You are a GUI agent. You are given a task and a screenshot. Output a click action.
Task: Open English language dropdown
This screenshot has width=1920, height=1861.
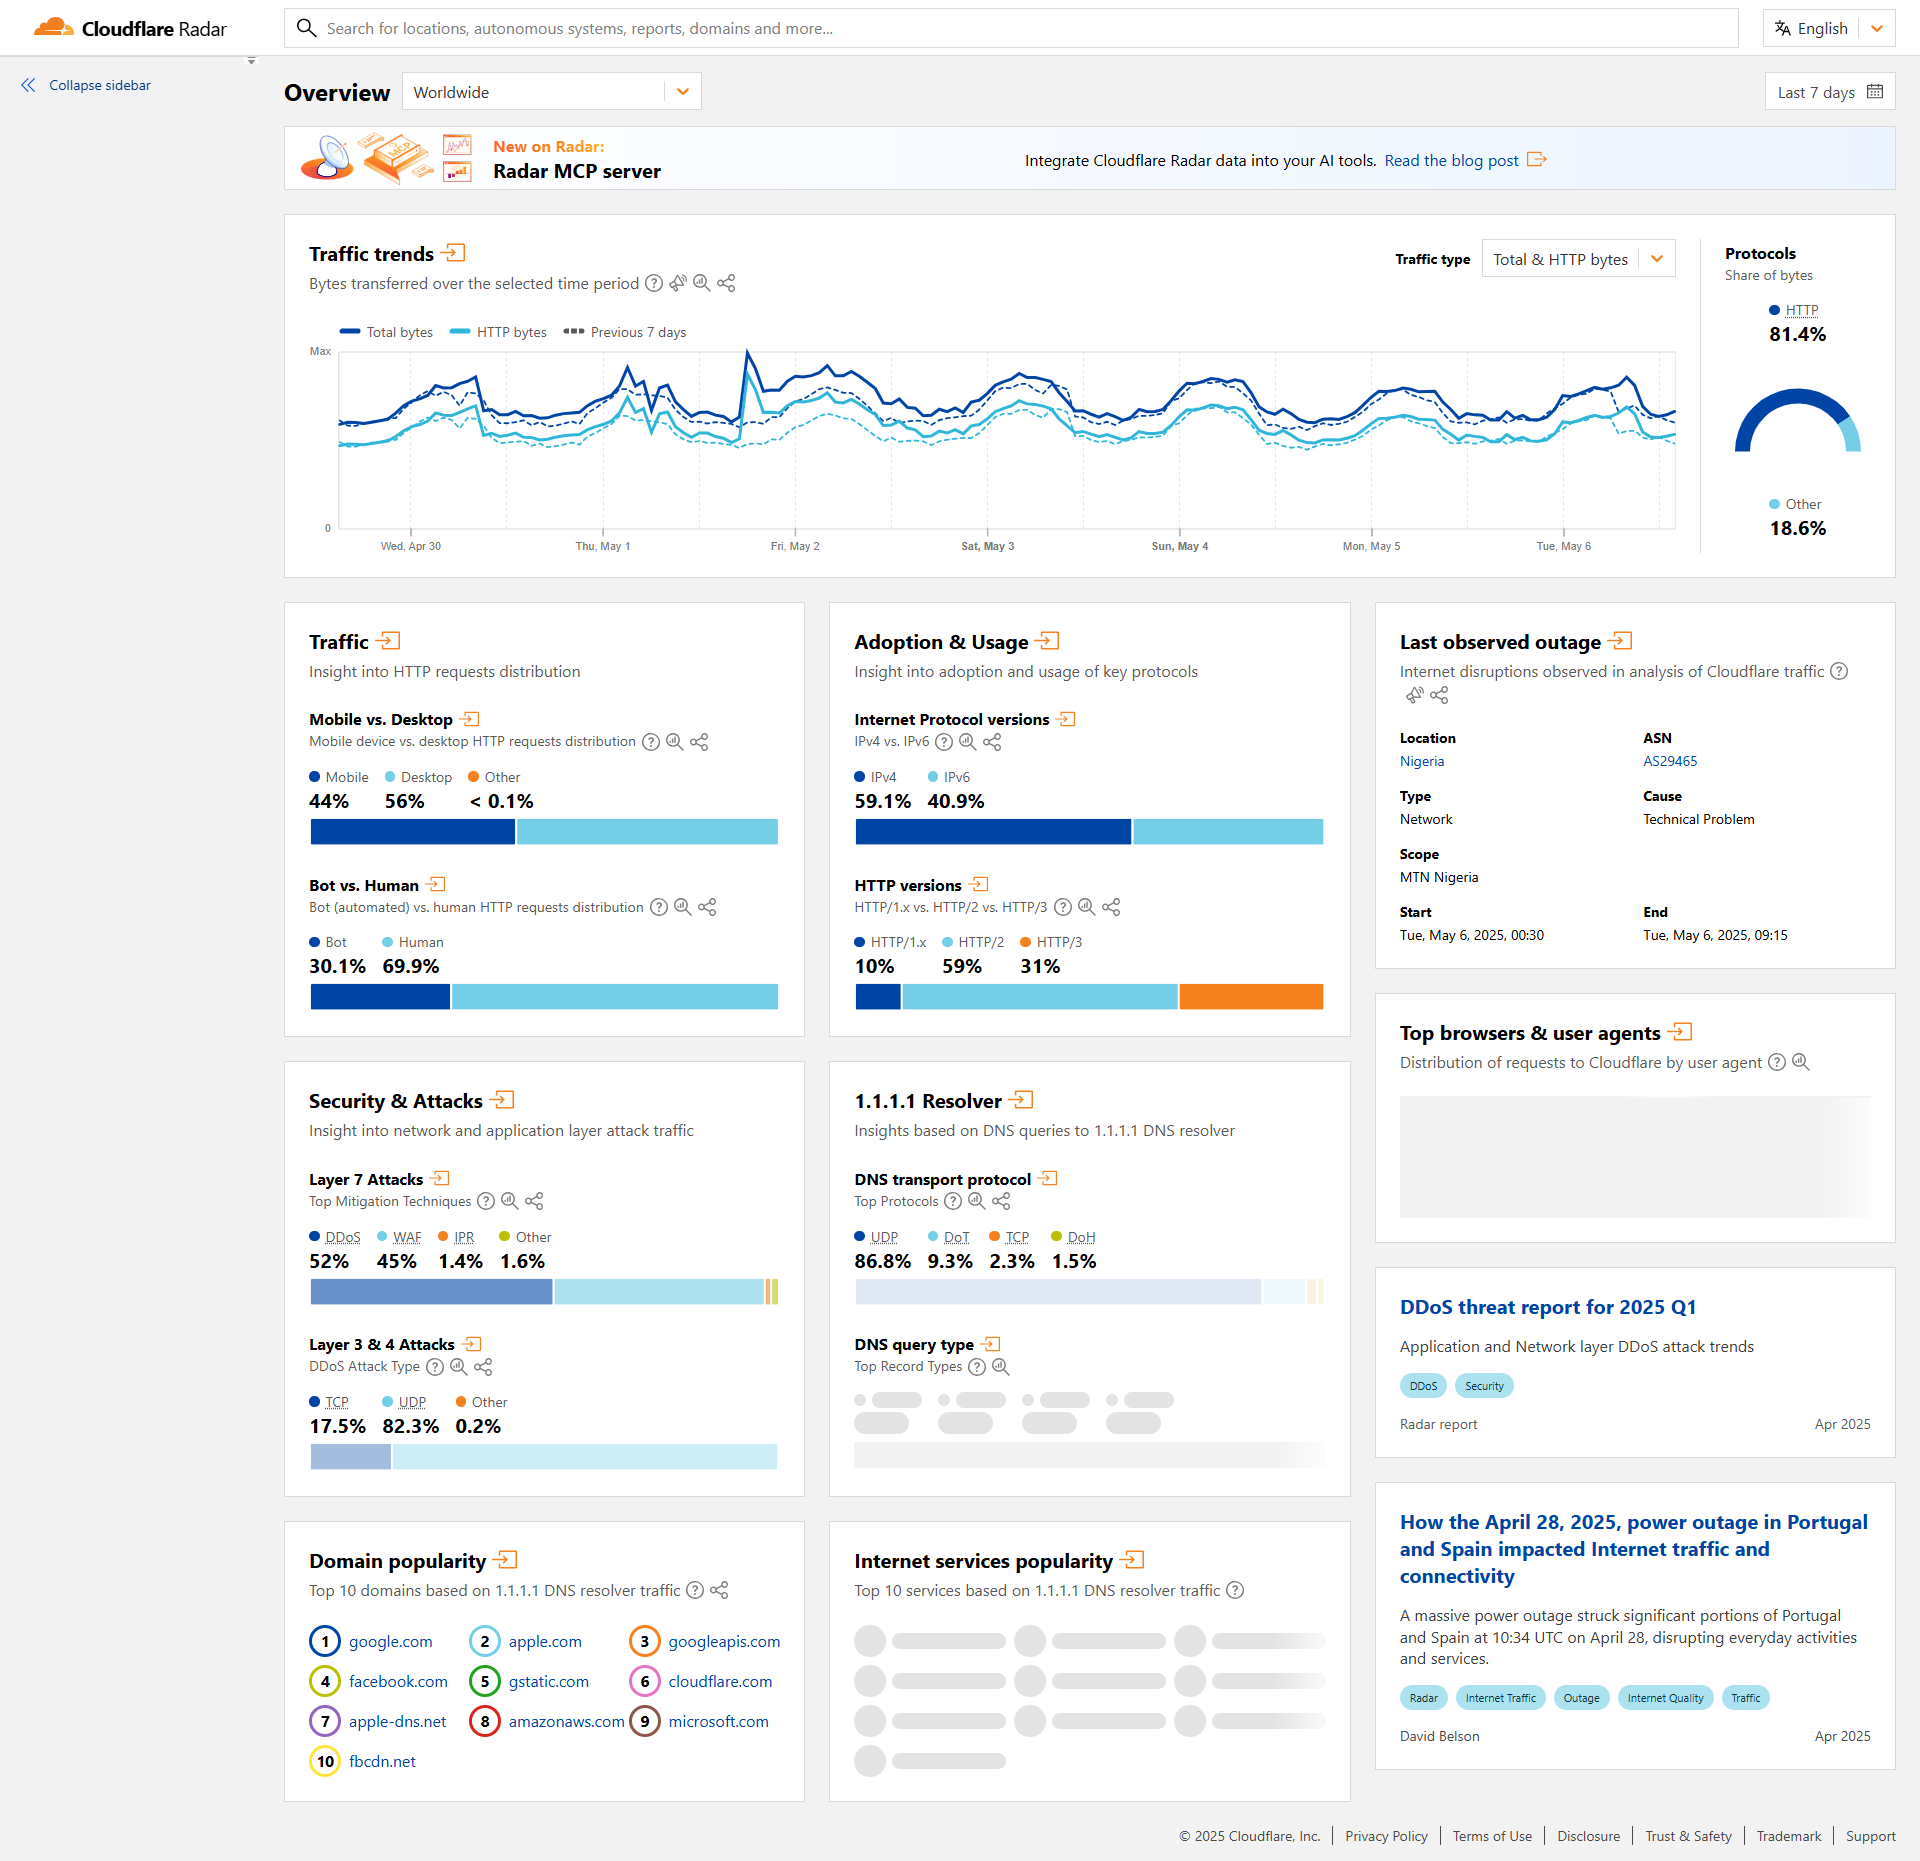pyautogui.click(x=1828, y=28)
